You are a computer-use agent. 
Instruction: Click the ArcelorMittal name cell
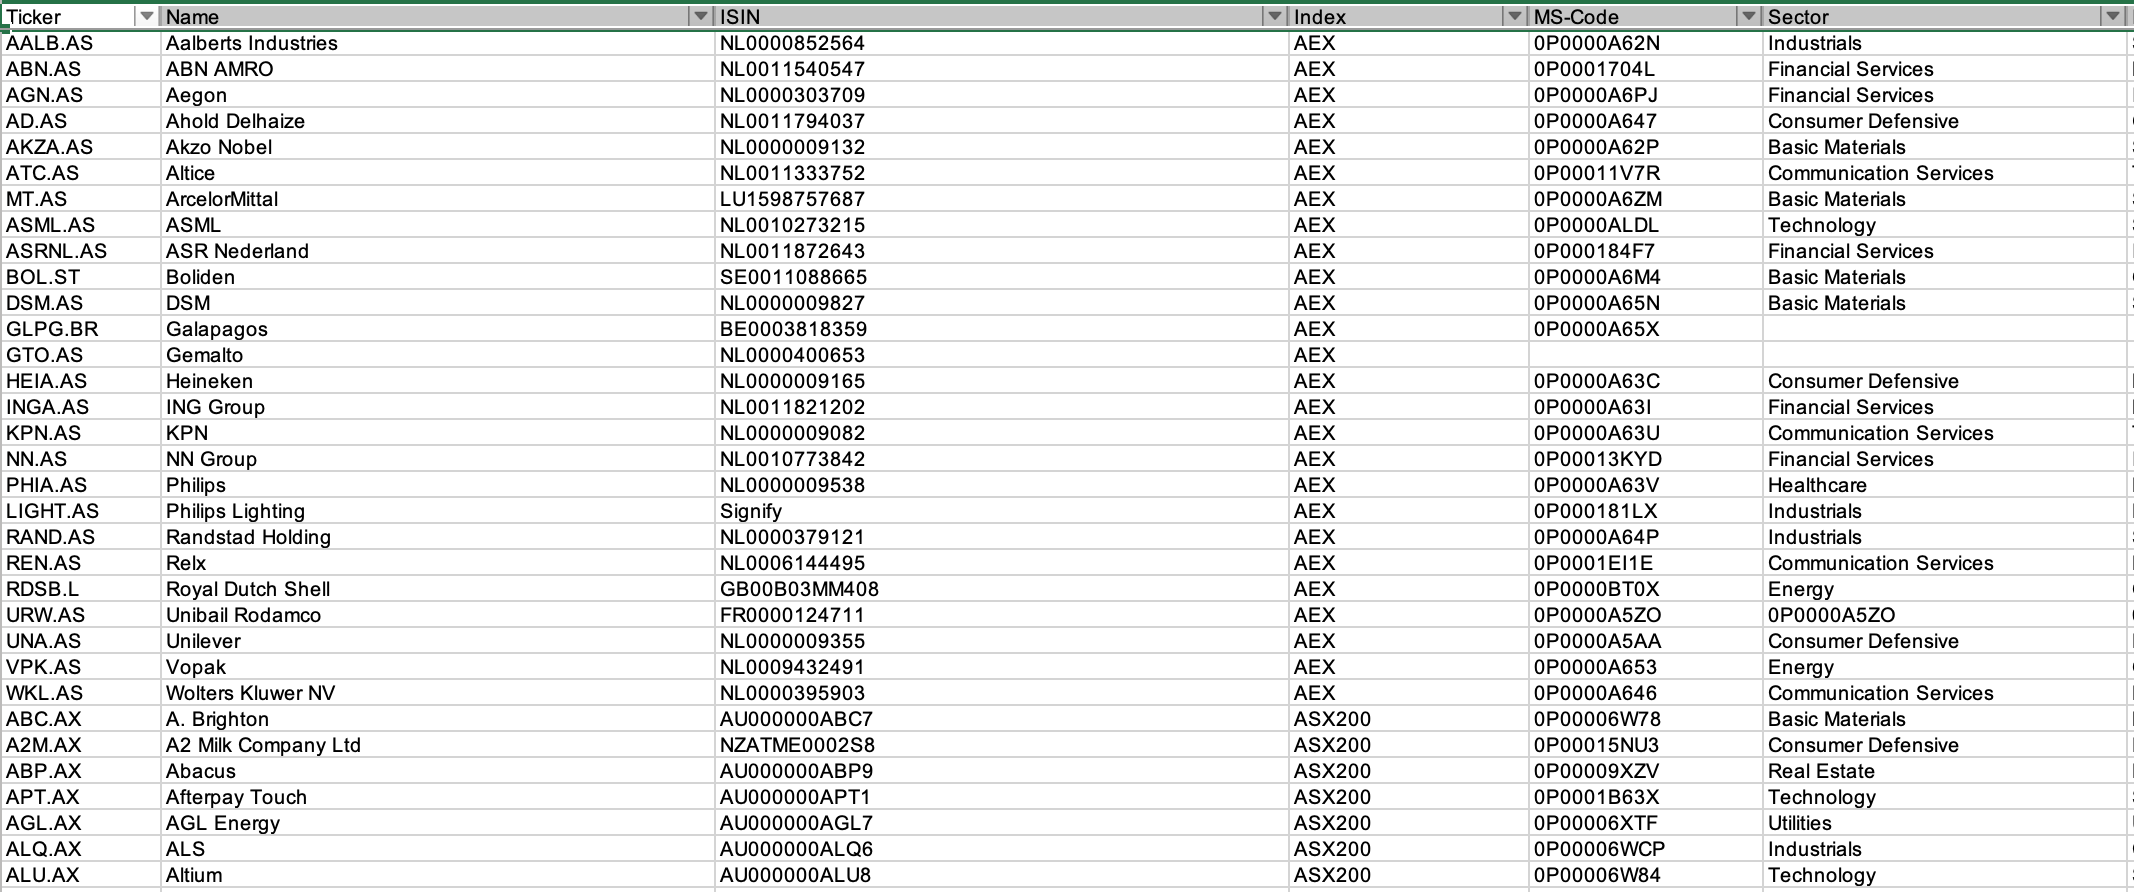pyautogui.click(x=438, y=199)
